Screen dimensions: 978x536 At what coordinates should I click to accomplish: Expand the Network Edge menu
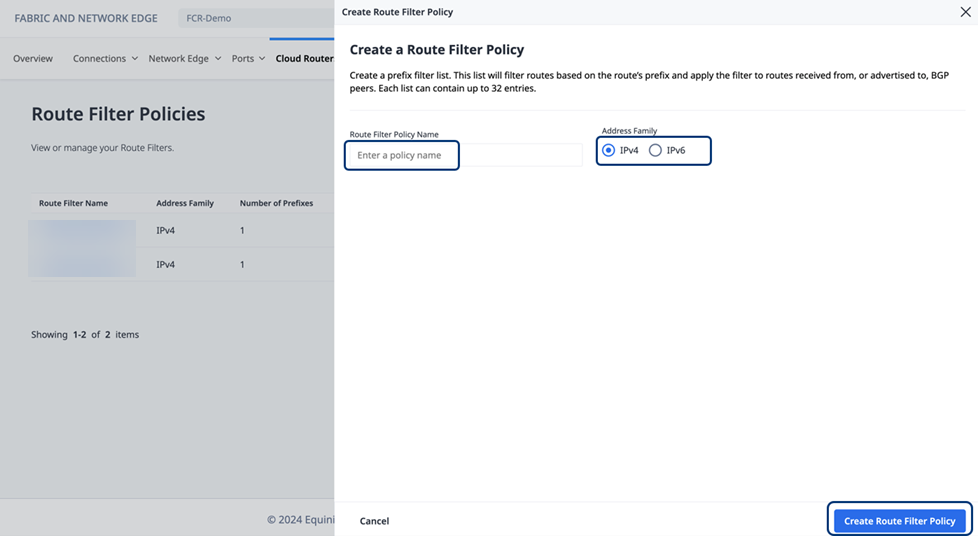click(185, 59)
